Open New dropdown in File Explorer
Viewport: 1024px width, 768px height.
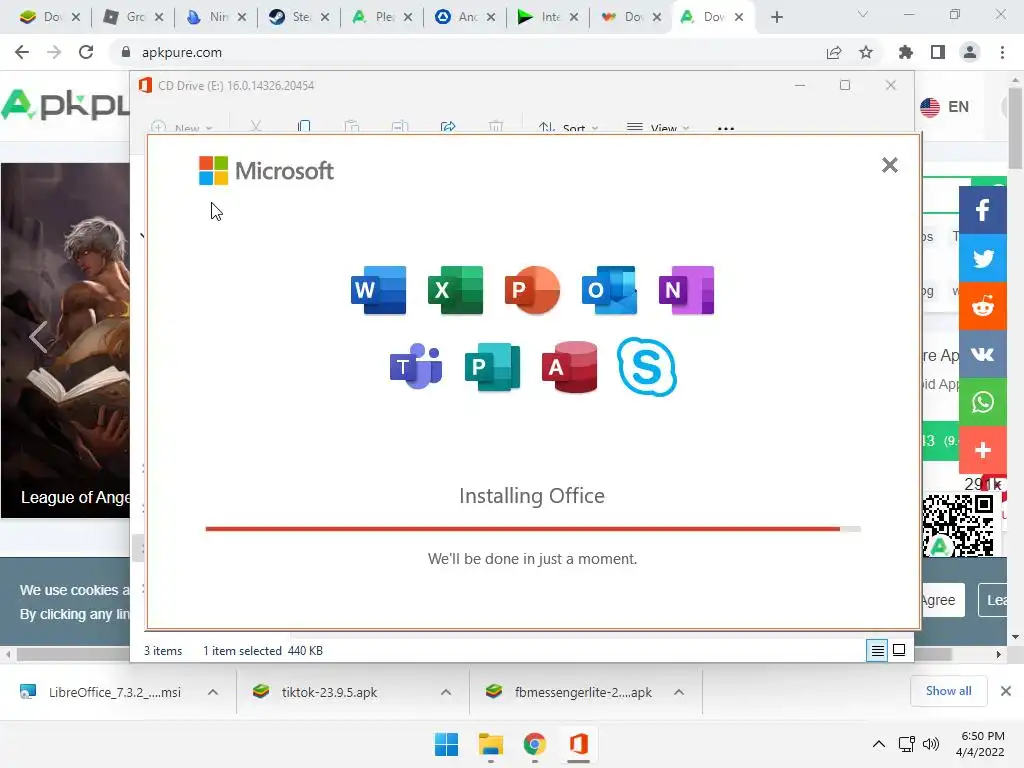tap(182, 127)
